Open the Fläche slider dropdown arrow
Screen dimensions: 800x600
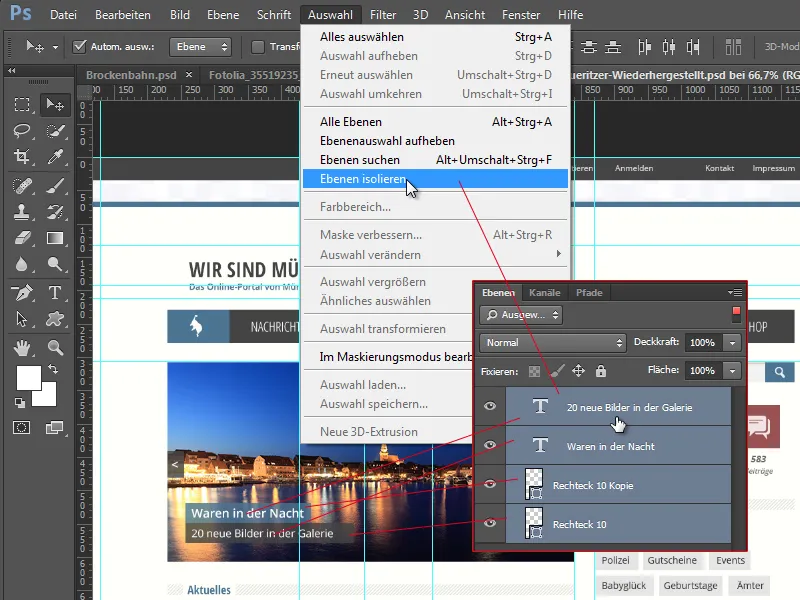click(732, 371)
